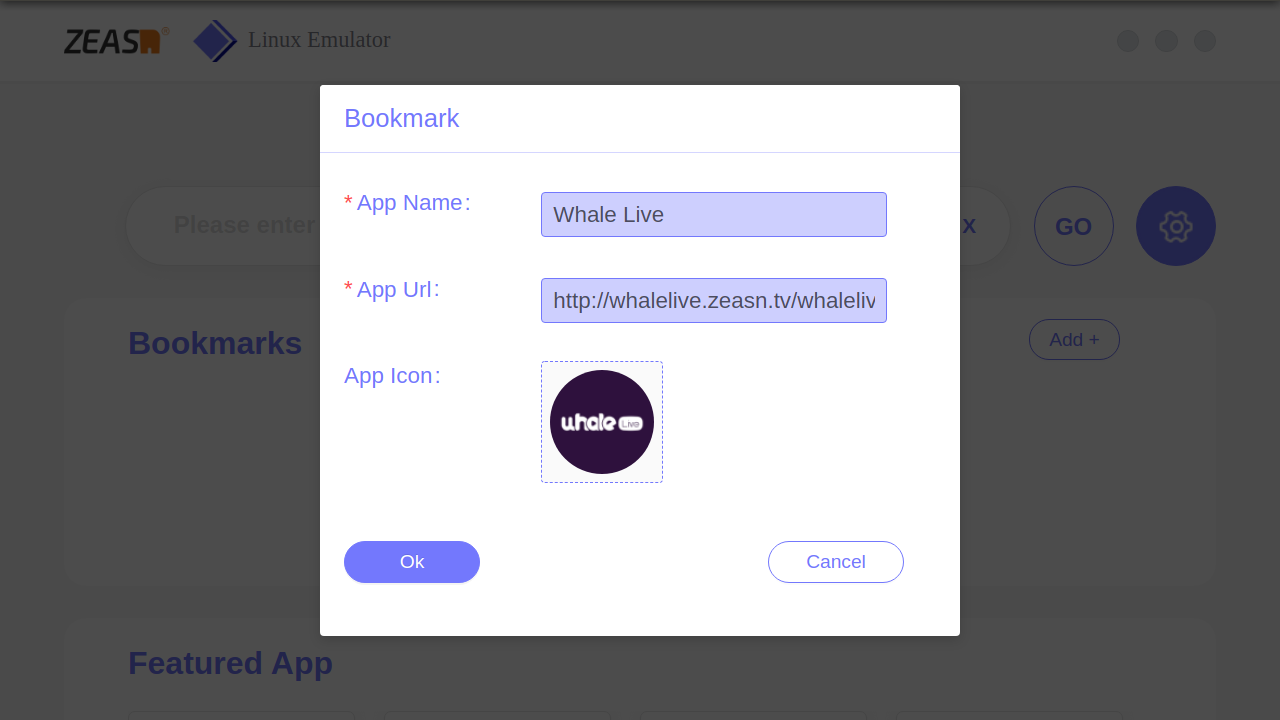Click the Bookmarks section heading
The width and height of the screenshot is (1280, 720).
215,343
